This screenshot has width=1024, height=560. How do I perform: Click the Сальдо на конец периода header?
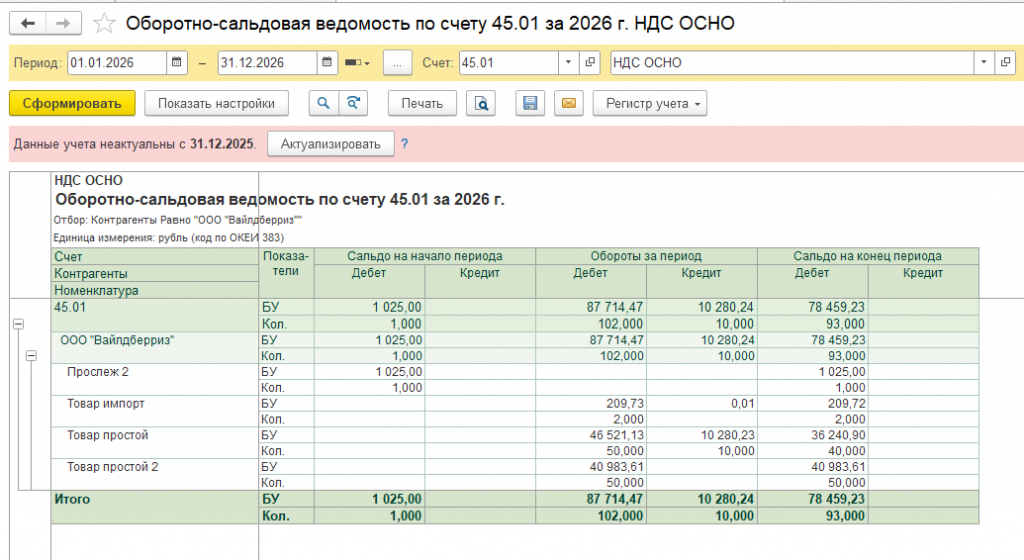868,256
